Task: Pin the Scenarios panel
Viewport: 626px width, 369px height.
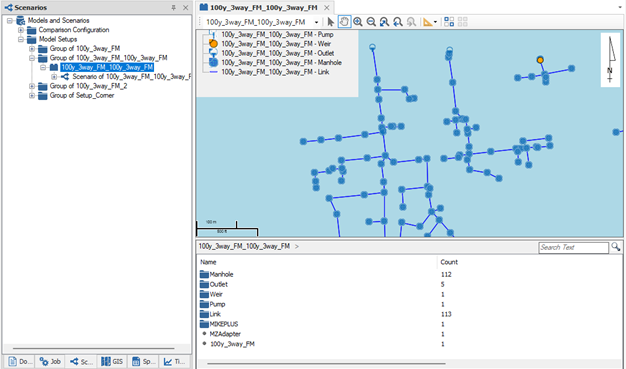Action: click(x=174, y=8)
